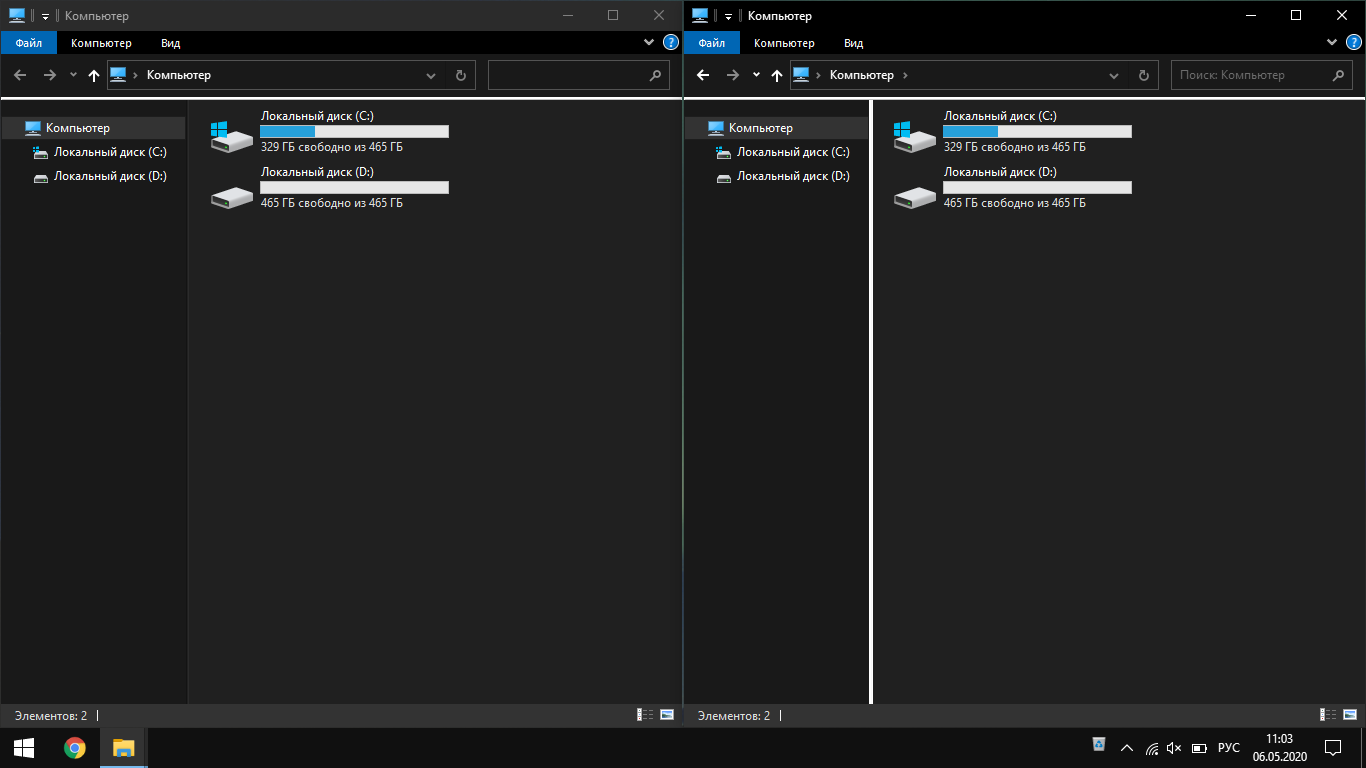Expand address history dropdown in left window
1366x768 pixels.
pos(431,75)
